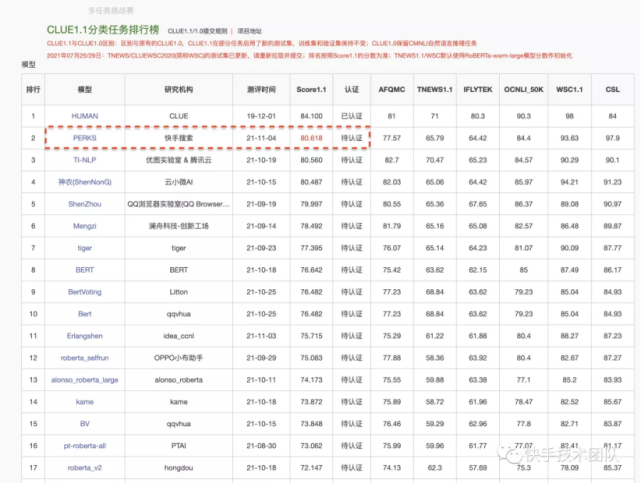Click the 已认证 status in HUMAN row
Viewport: 641px width, 483px height.
[352, 116]
